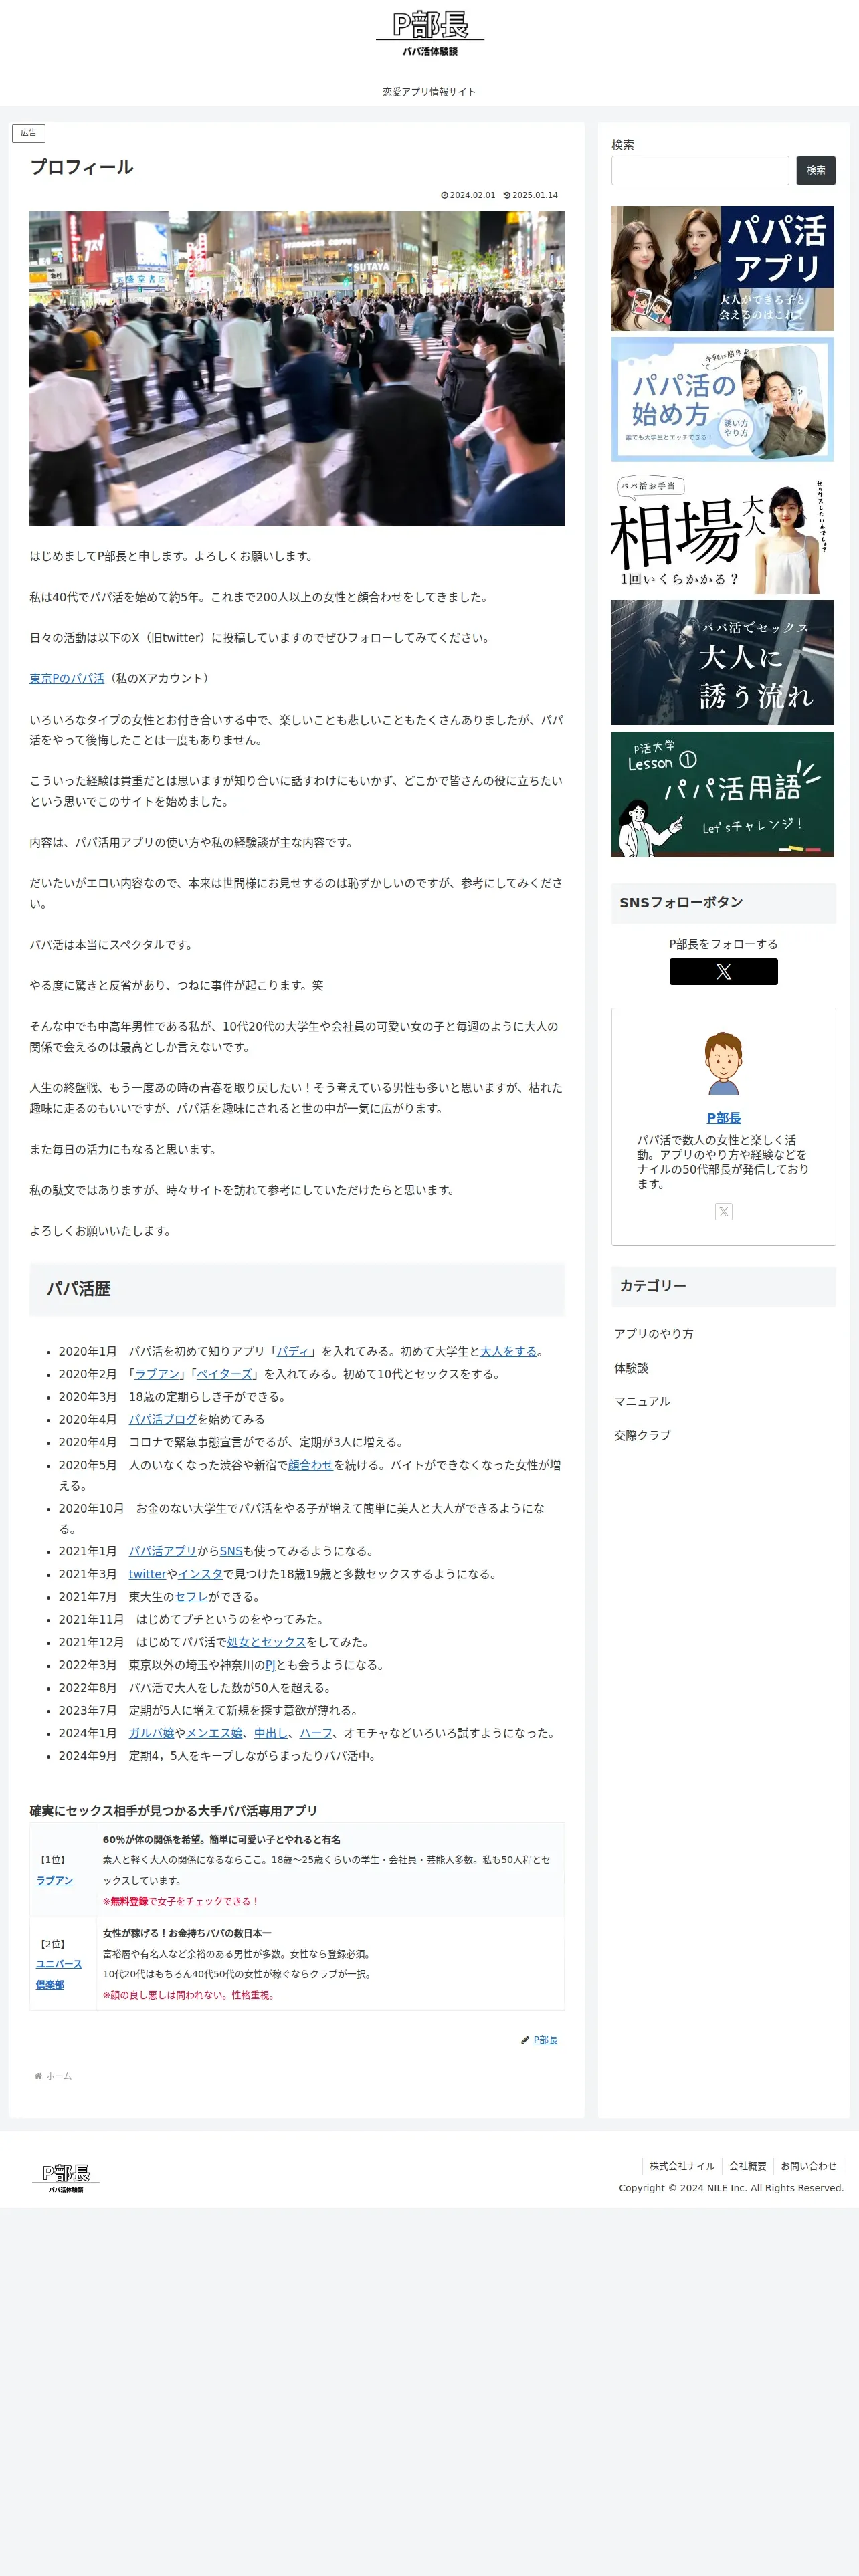Open the 体験談 category

click(631, 1368)
